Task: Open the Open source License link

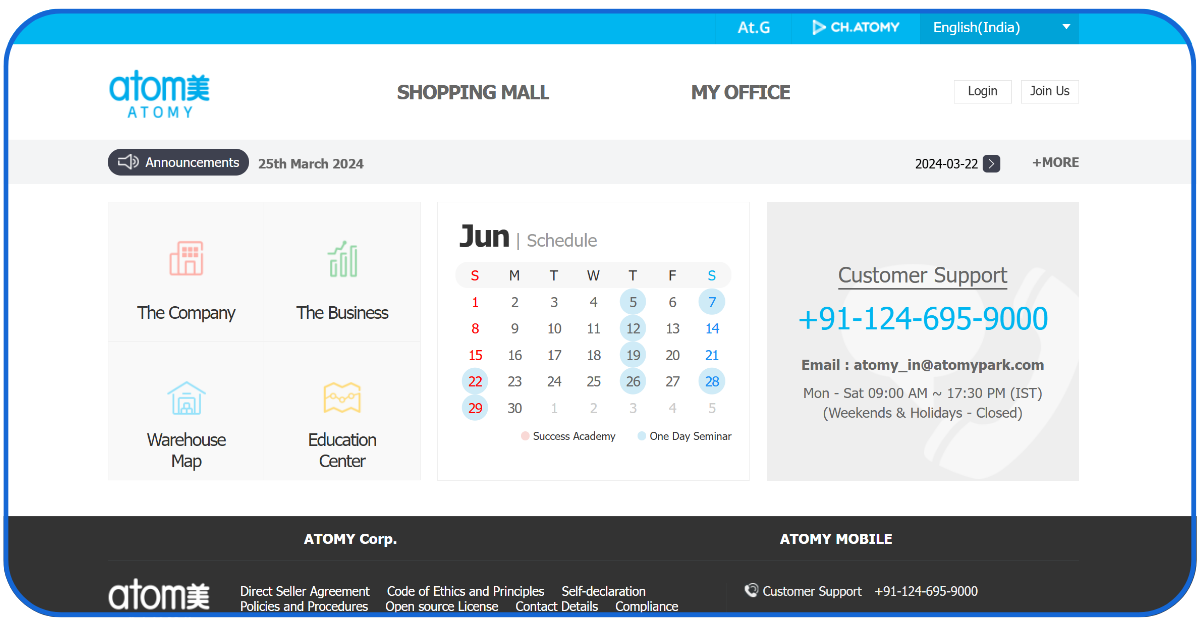Action: 442,607
